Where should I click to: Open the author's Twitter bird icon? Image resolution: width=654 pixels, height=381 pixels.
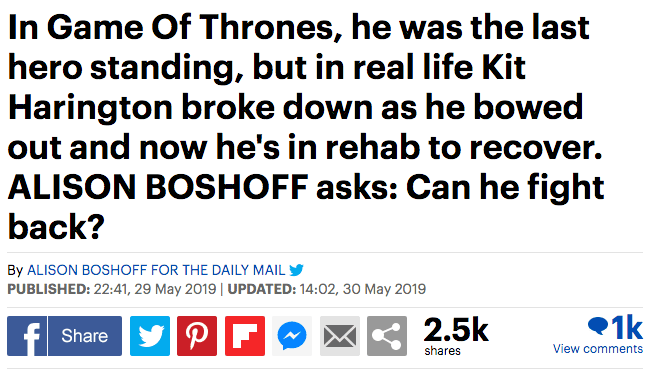click(296, 270)
